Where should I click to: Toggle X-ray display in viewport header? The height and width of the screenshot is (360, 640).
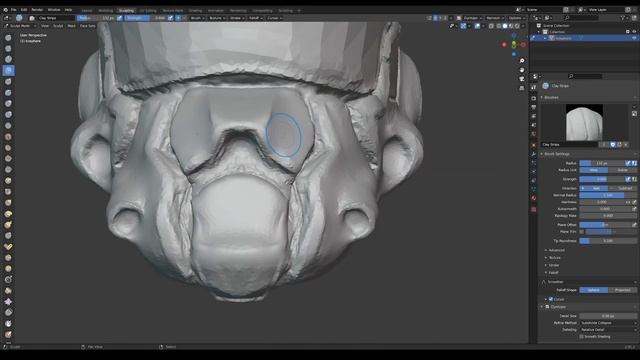click(491, 26)
